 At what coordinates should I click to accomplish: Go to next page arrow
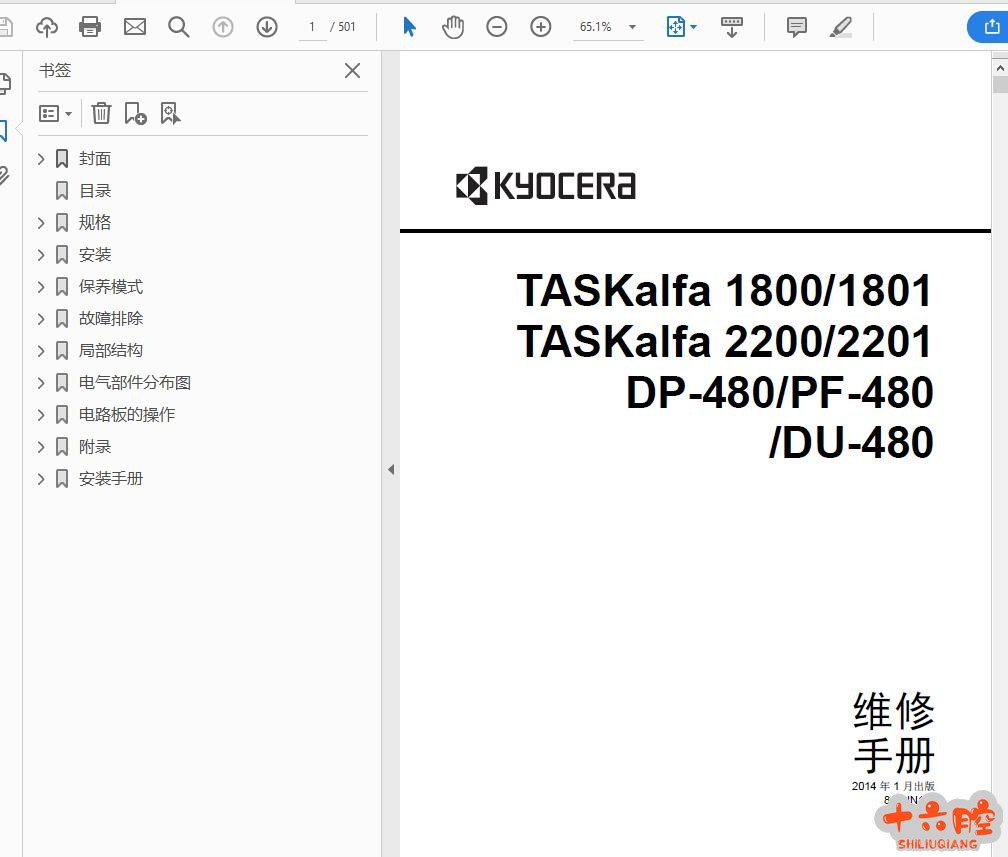click(x=267, y=27)
